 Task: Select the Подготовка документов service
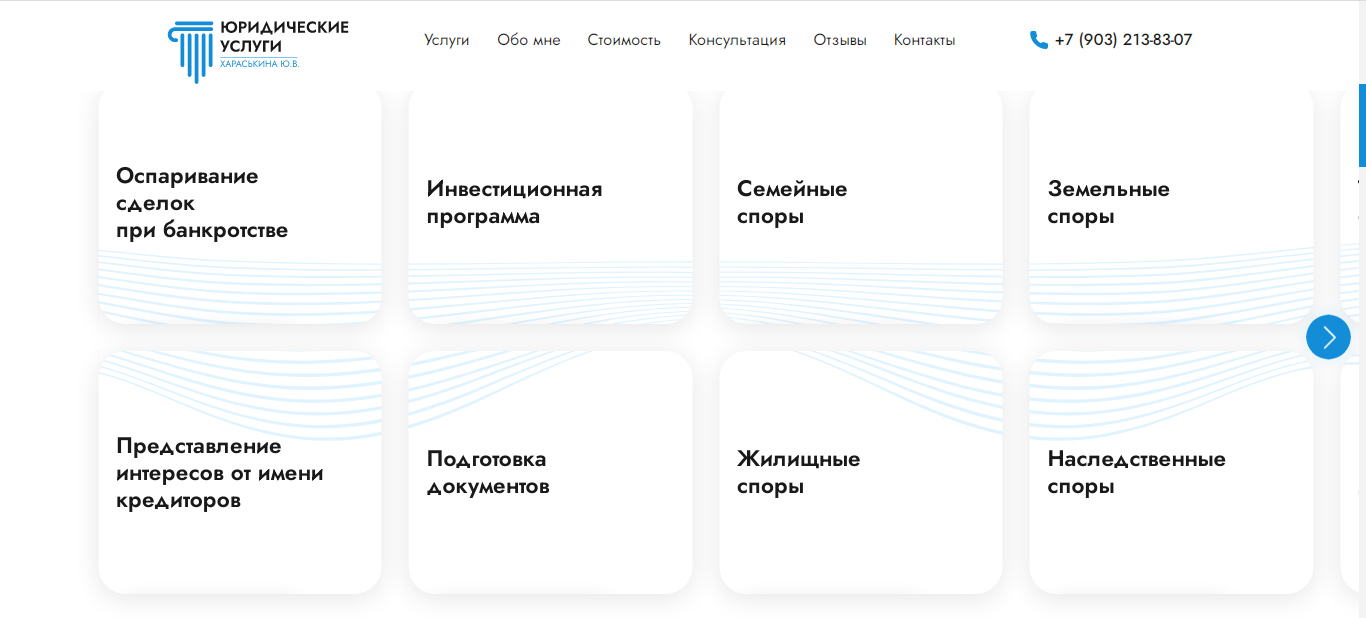pos(549,472)
